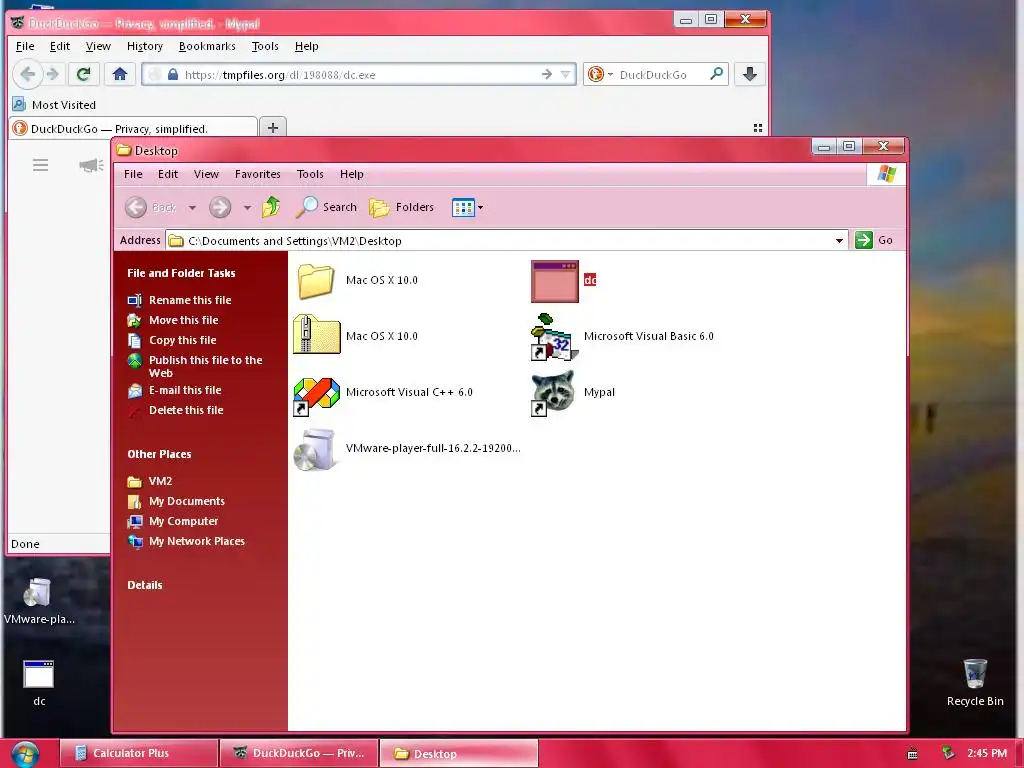Click the Desktop taskbar button
This screenshot has height=768, width=1024.
point(459,754)
